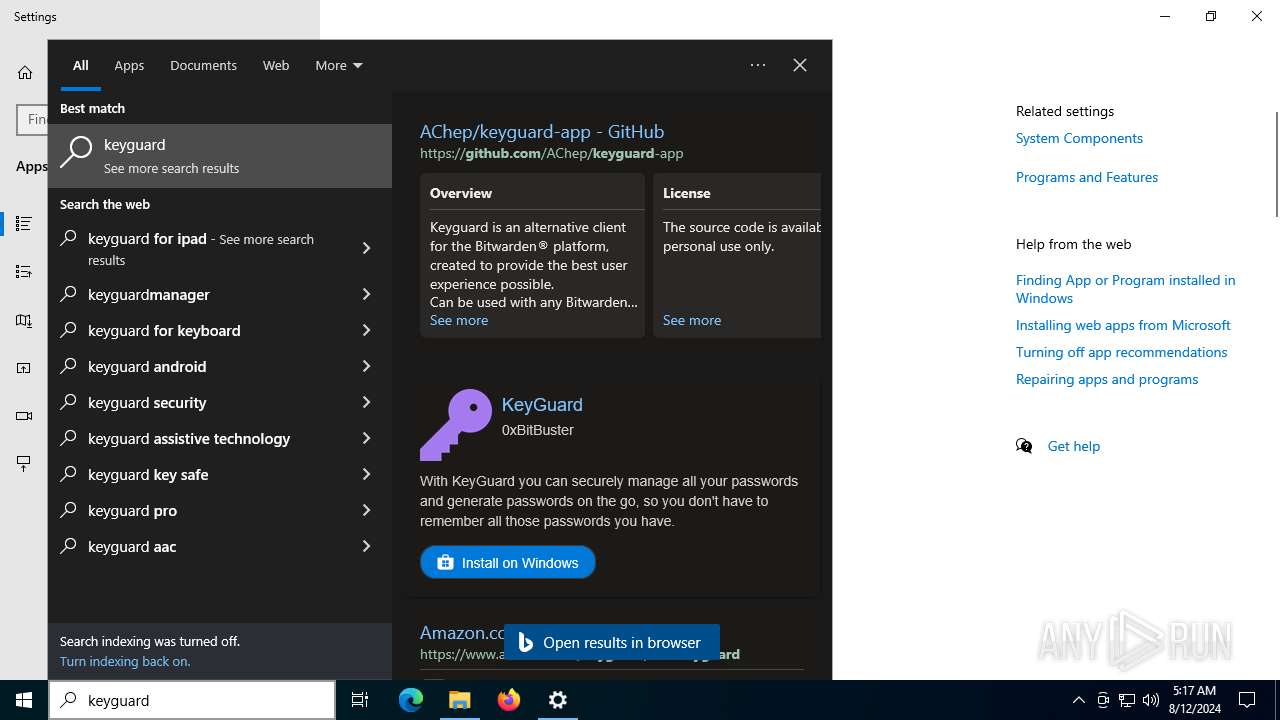Image resolution: width=1280 pixels, height=720 pixels.
Task: Click the Settings Home icon in the sidebar
Action: click(25, 72)
